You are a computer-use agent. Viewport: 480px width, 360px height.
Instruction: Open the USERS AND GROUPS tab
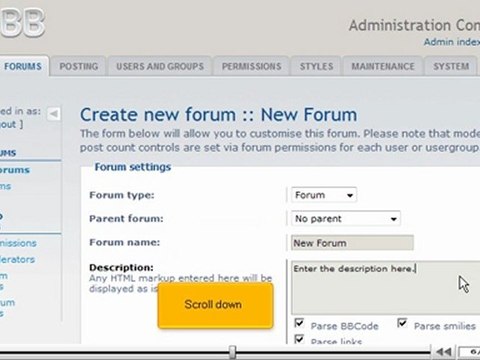pyautogui.click(x=160, y=66)
